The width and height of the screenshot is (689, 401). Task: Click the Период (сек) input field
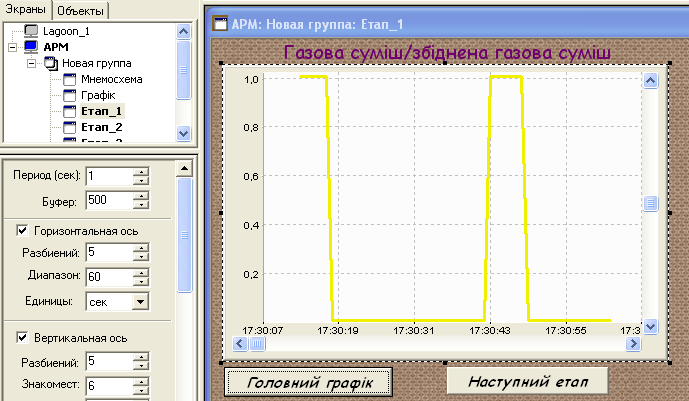tap(109, 176)
